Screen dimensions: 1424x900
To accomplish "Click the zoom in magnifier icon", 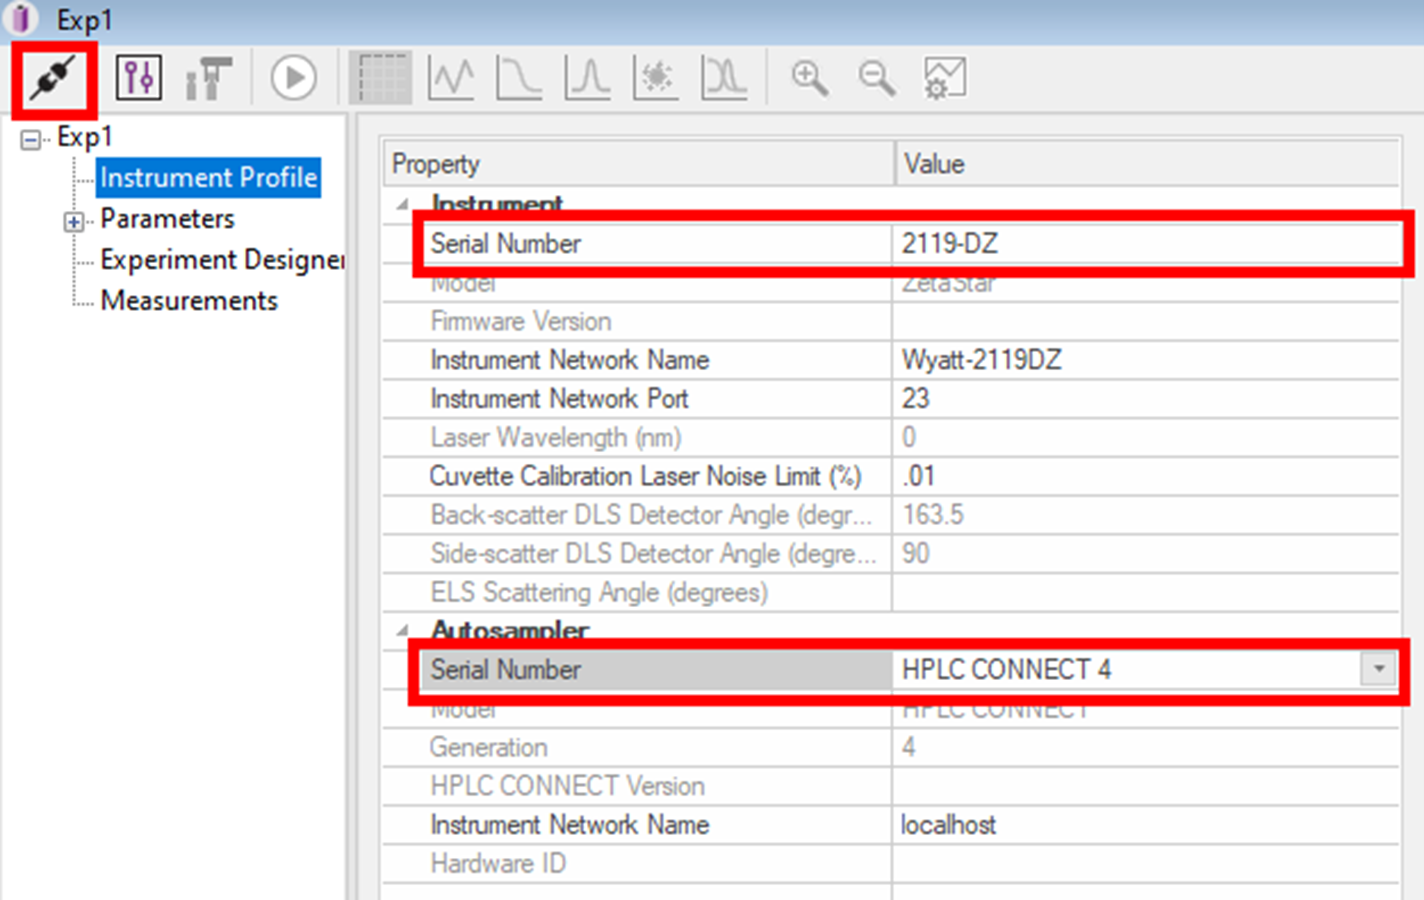I will 809,78.
